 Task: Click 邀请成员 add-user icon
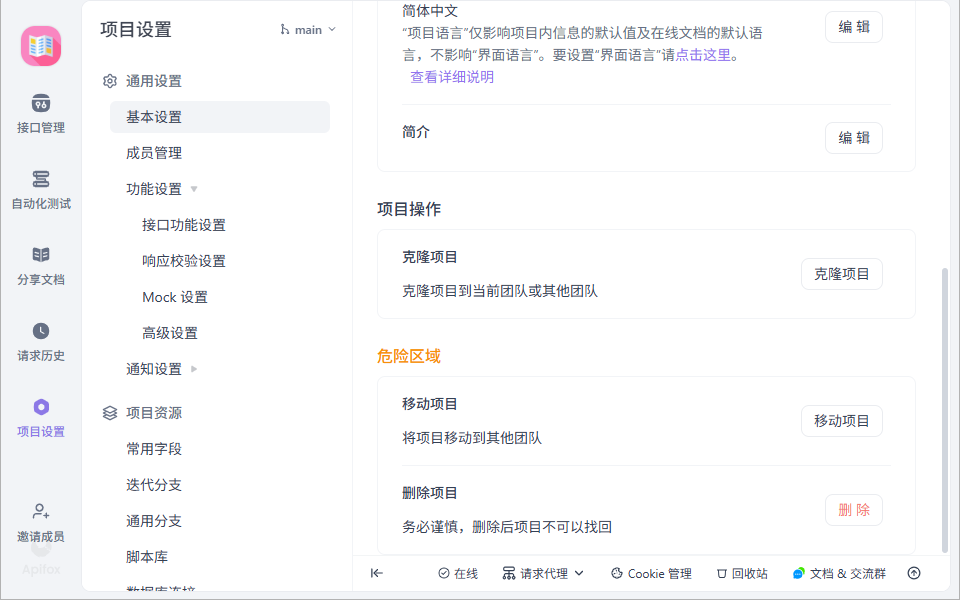tap(41, 511)
